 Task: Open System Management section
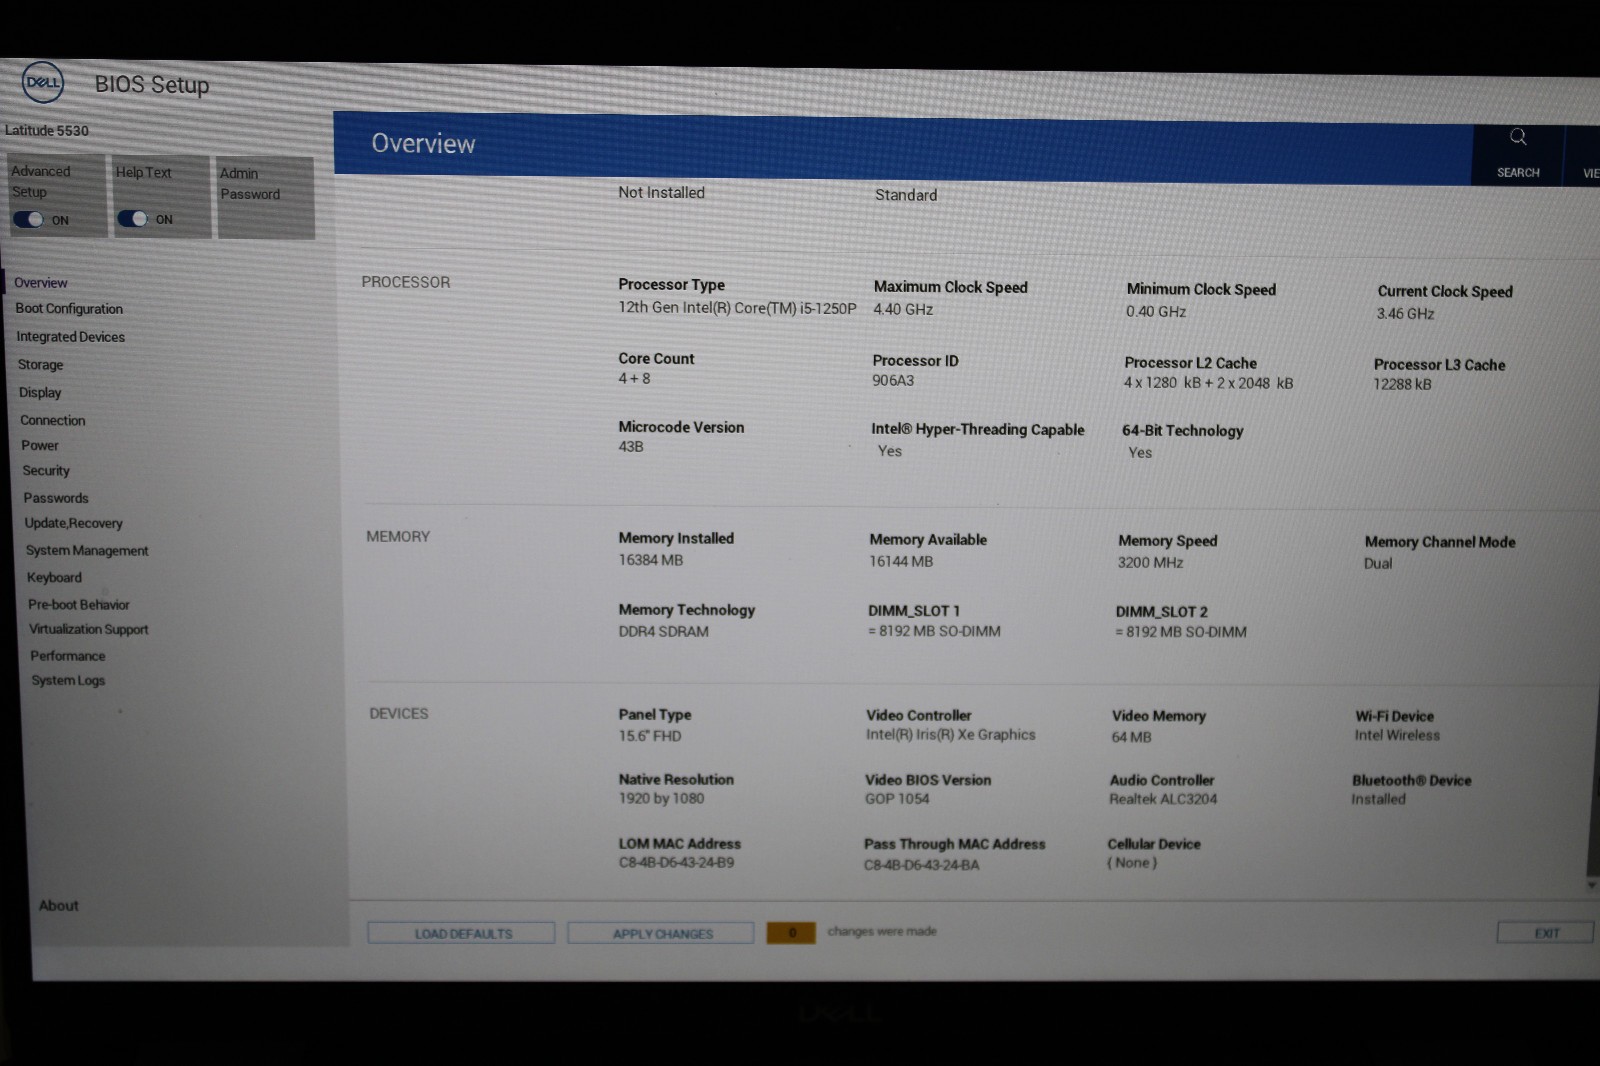tap(86, 551)
